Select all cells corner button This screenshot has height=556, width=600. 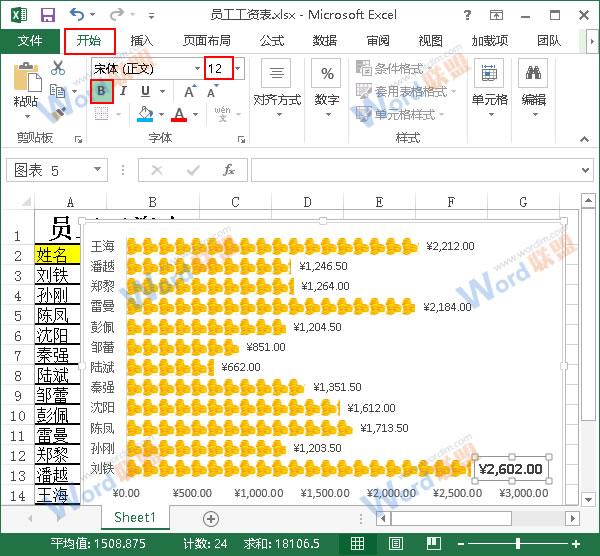[26, 201]
